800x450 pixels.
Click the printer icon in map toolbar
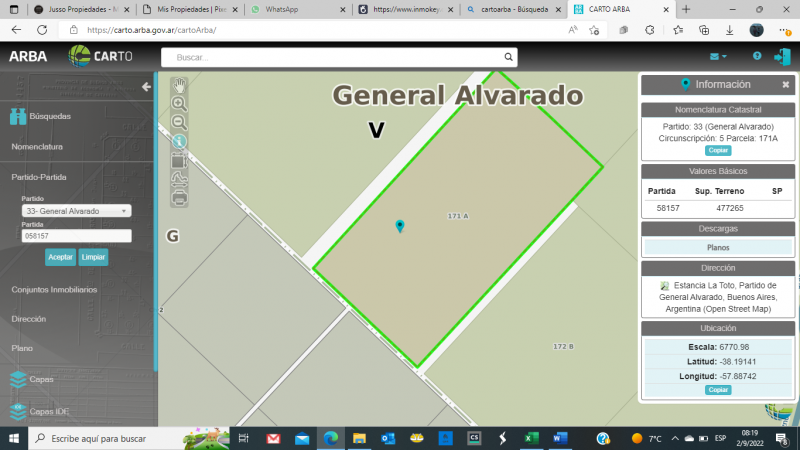[179, 198]
